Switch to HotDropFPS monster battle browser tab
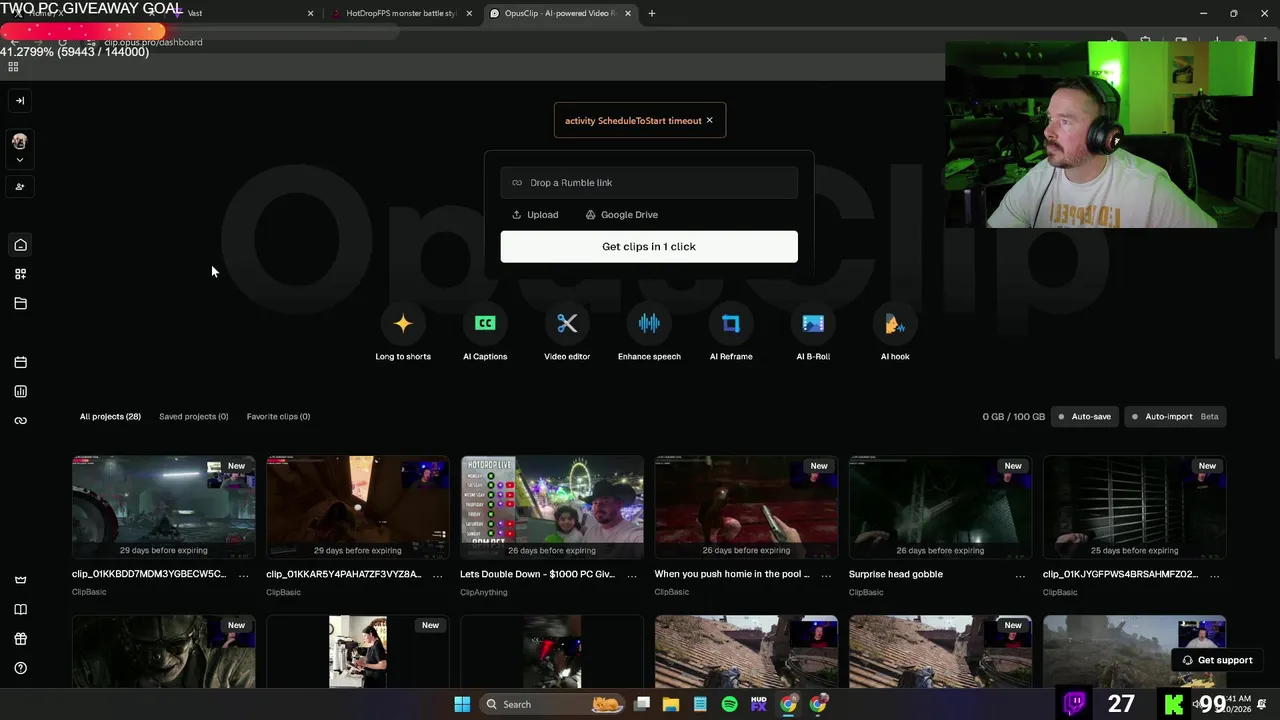This screenshot has width=1280, height=720. click(x=400, y=13)
